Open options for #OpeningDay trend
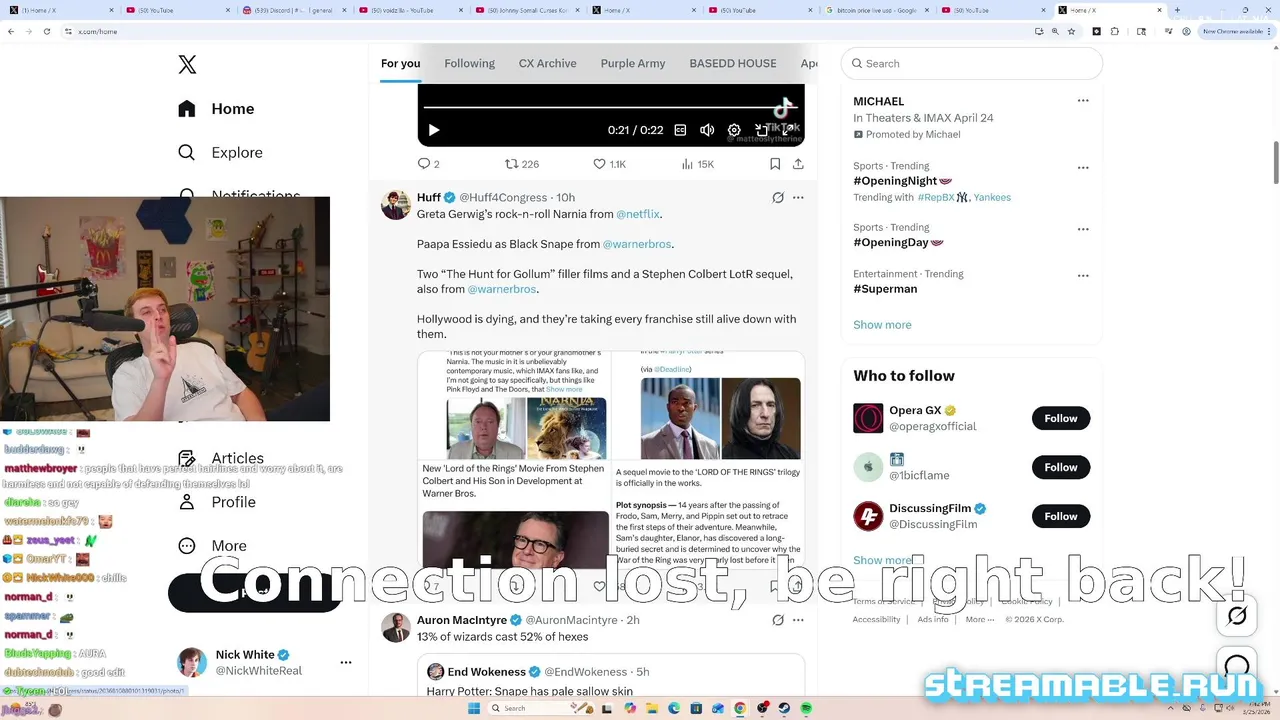1280x720 pixels. coord(1083,229)
